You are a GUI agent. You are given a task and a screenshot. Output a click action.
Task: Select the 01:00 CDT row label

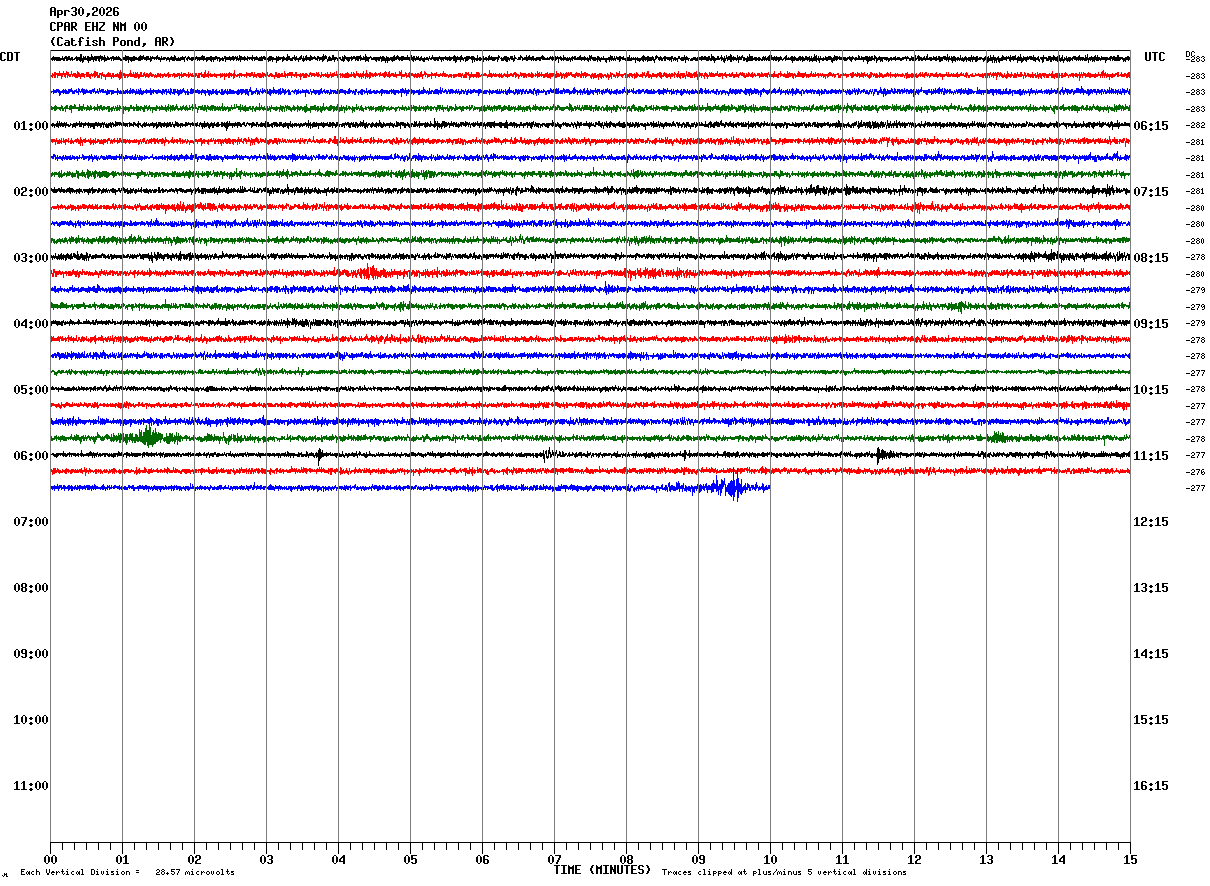tap(31, 125)
